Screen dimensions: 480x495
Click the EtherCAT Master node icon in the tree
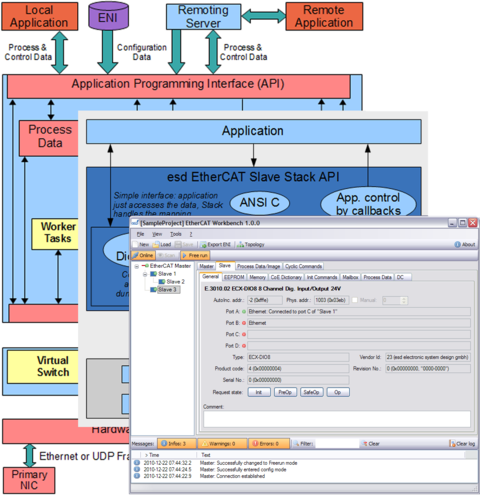(x=145, y=266)
